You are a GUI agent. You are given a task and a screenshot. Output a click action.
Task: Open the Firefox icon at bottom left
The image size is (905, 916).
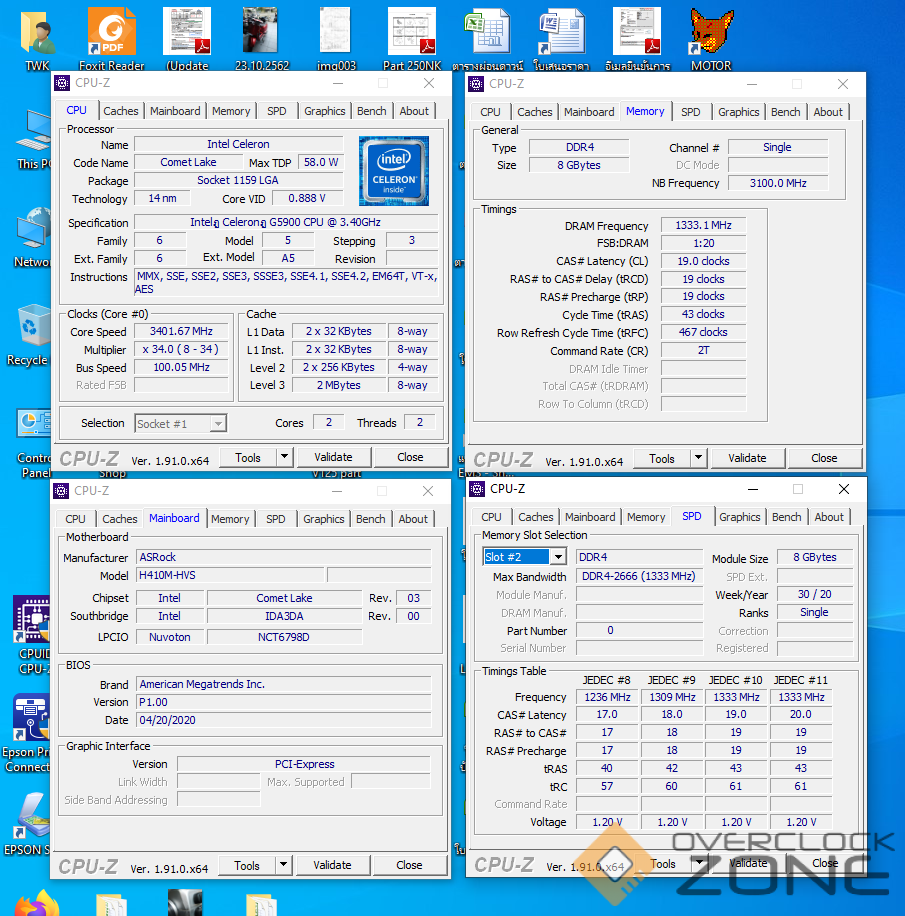coord(37,903)
